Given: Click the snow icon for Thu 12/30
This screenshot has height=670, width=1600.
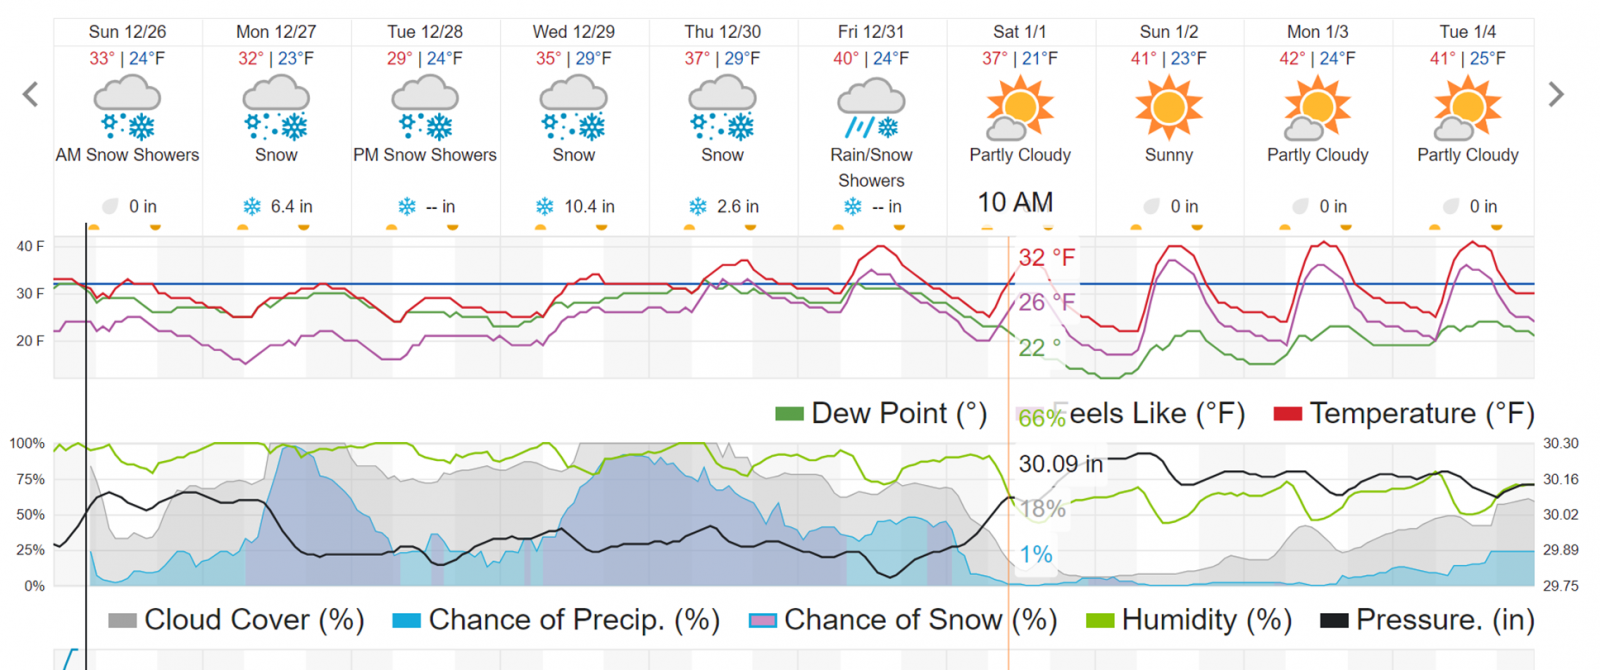Looking at the screenshot, I should pos(722,109).
